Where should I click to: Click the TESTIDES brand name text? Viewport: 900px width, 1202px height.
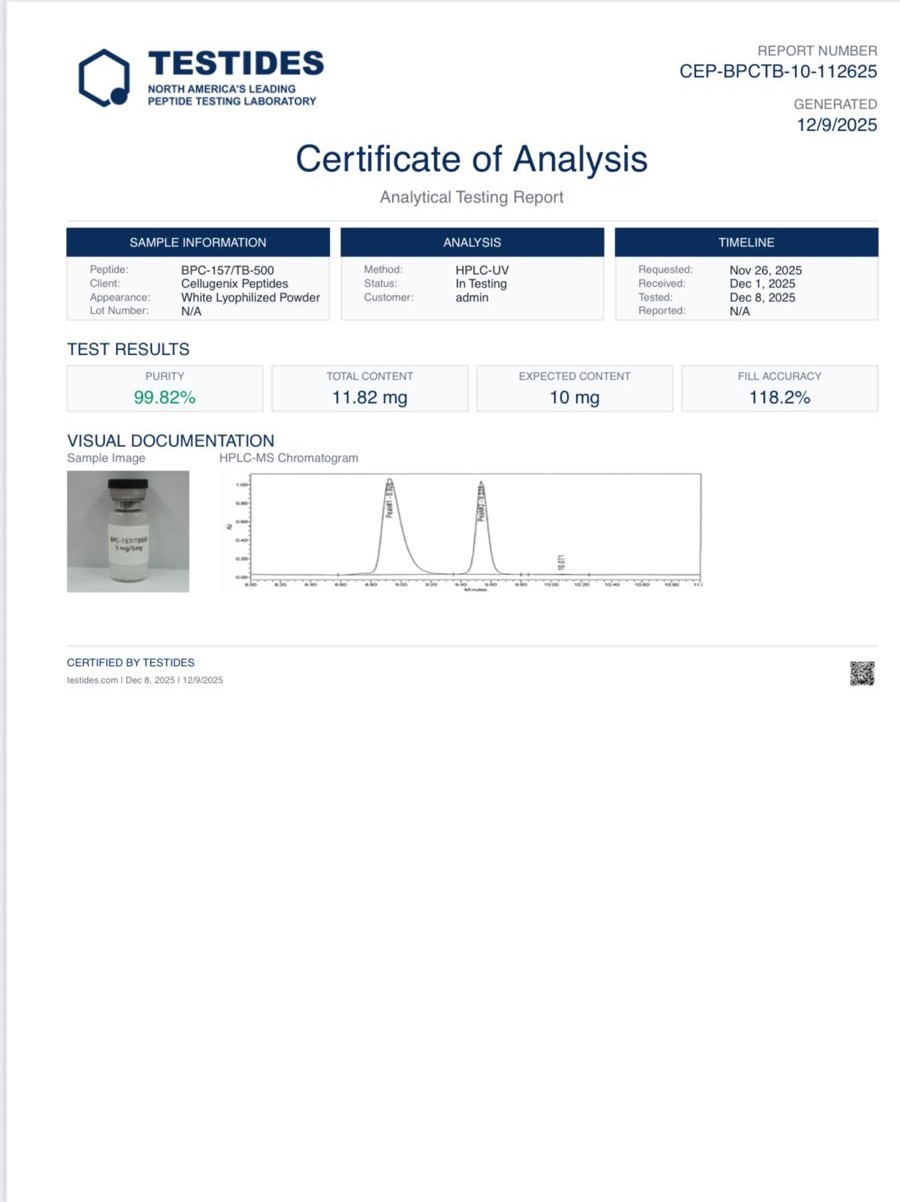click(236, 64)
